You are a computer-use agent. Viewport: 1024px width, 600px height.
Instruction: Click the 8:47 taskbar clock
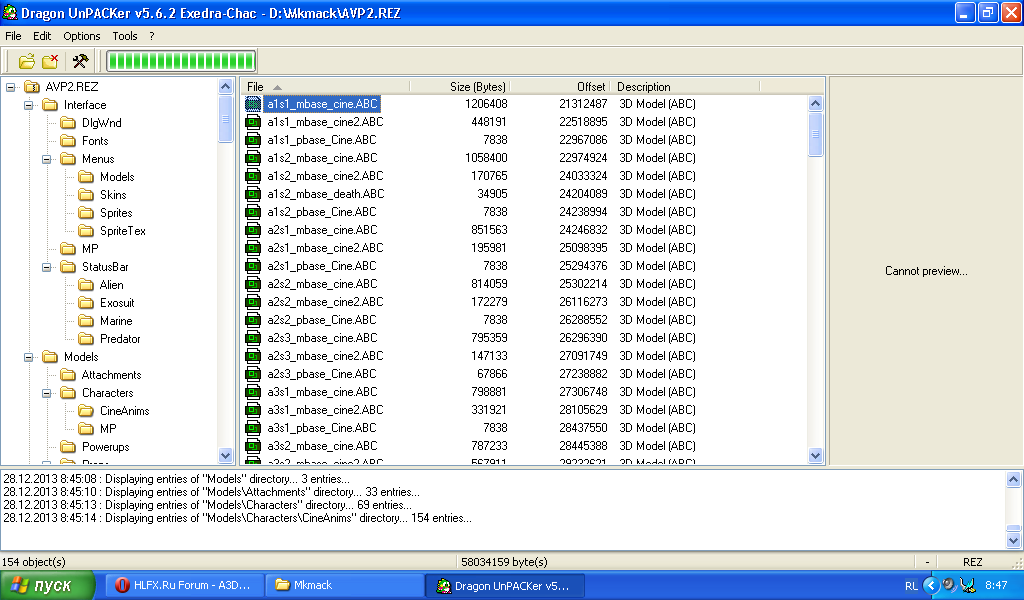click(x=996, y=585)
